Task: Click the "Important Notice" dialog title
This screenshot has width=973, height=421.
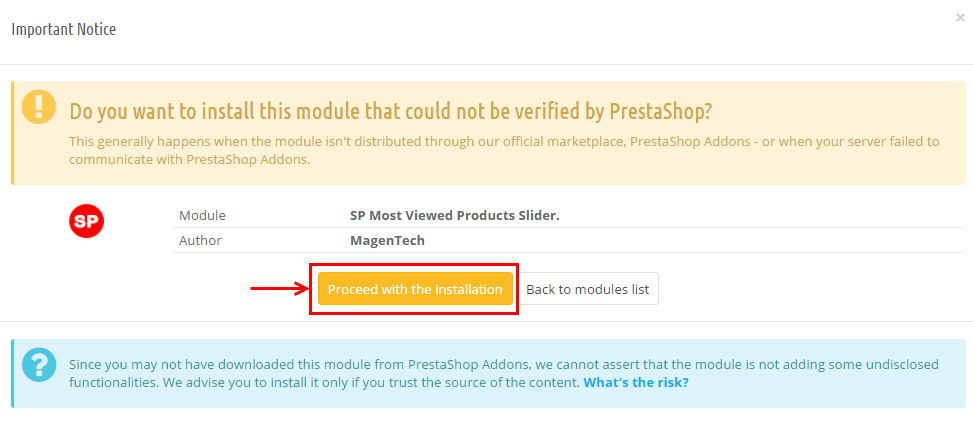Action: 64,29
